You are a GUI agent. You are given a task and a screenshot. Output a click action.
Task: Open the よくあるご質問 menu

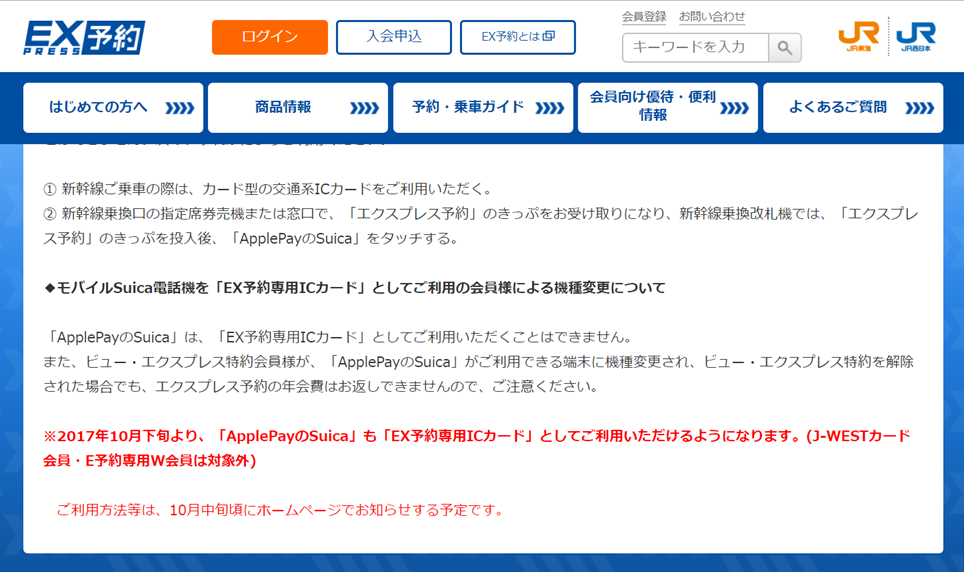point(853,108)
